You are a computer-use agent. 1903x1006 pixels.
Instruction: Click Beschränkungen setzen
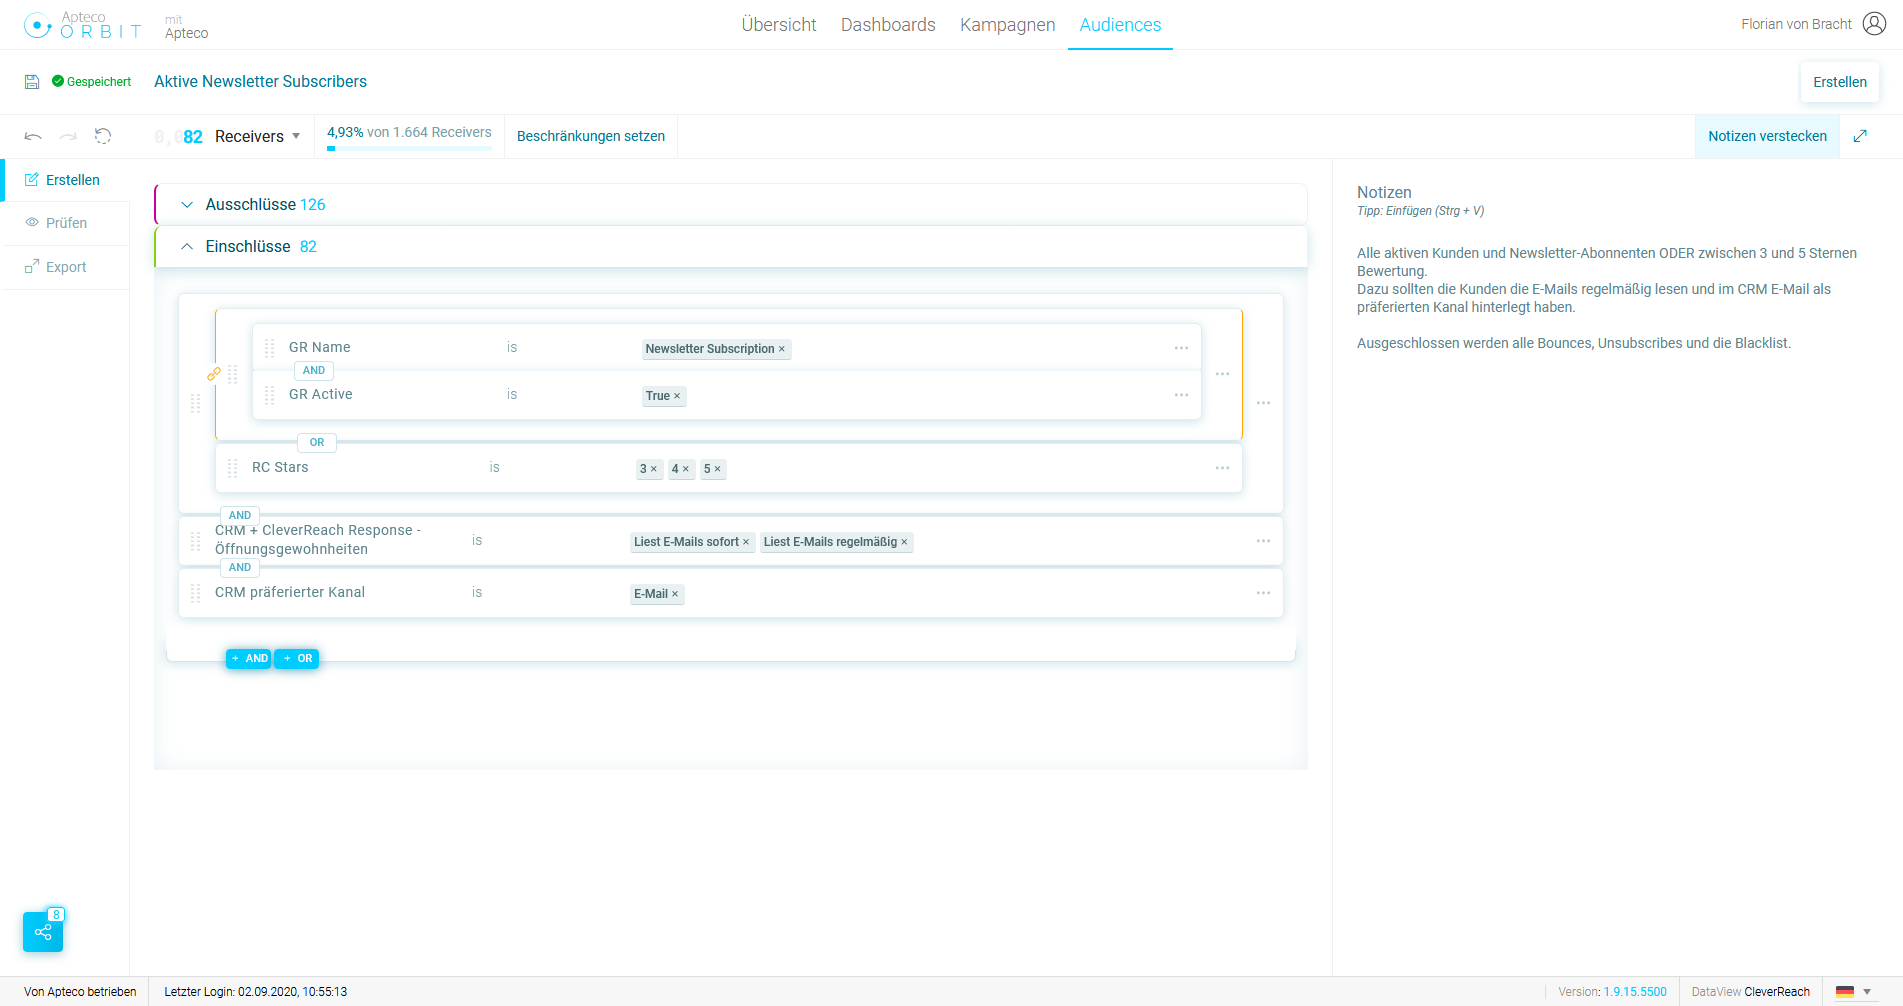591,136
